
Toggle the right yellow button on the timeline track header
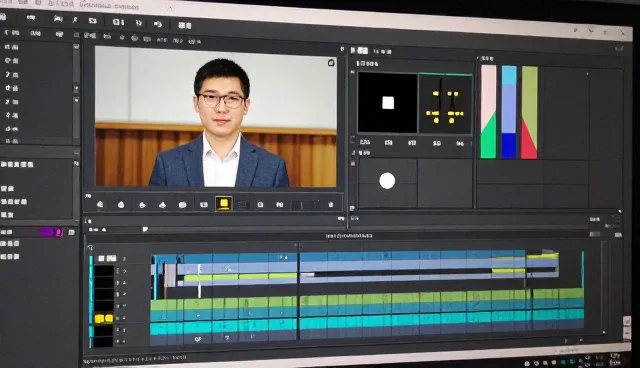[x=109, y=318]
